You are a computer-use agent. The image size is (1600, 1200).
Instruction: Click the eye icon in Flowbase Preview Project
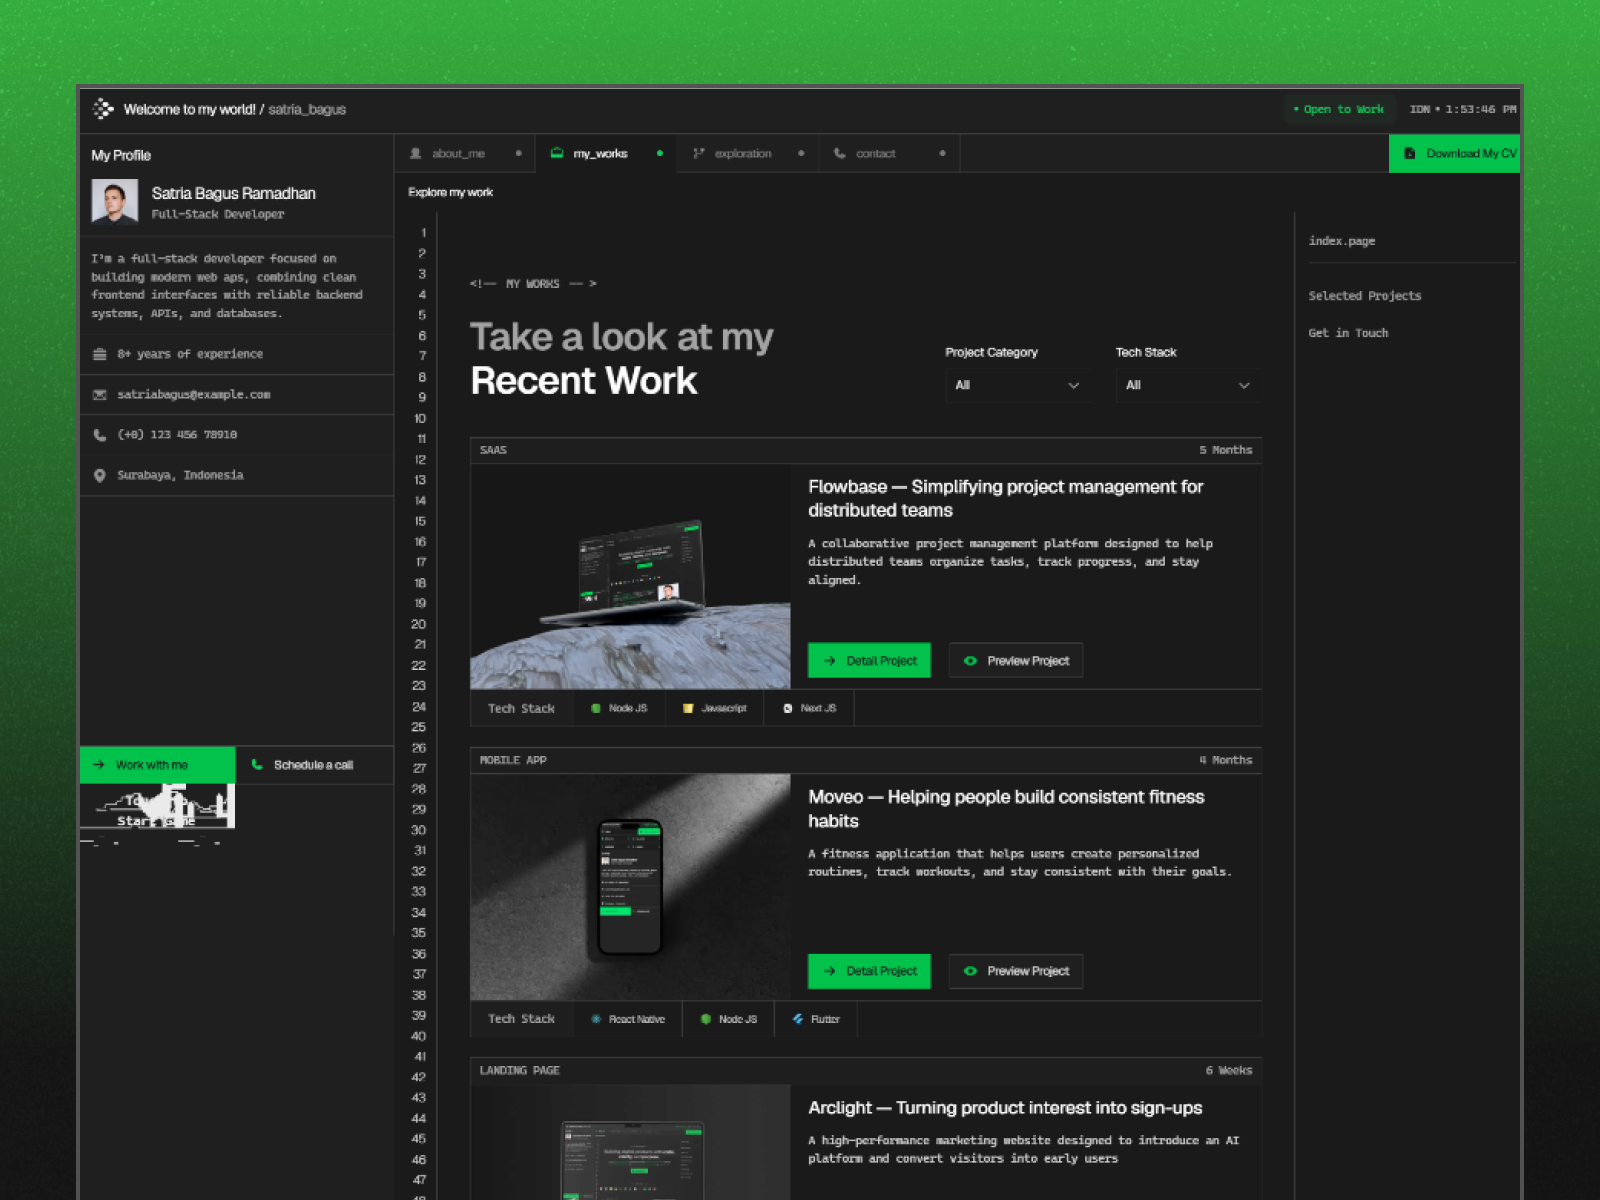point(970,661)
